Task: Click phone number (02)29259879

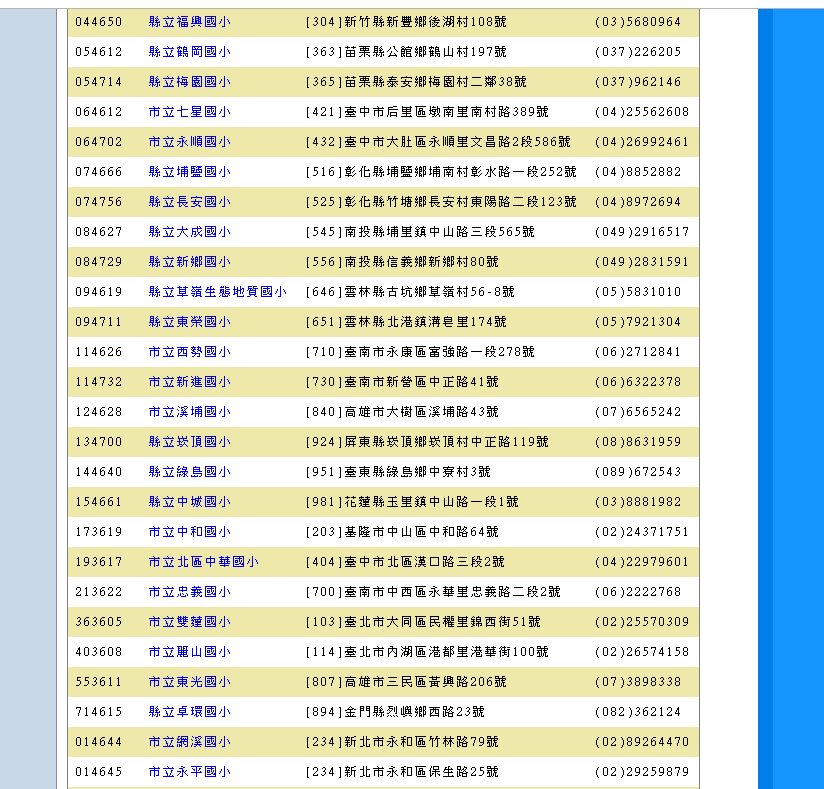Action: (x=642, y=772)
